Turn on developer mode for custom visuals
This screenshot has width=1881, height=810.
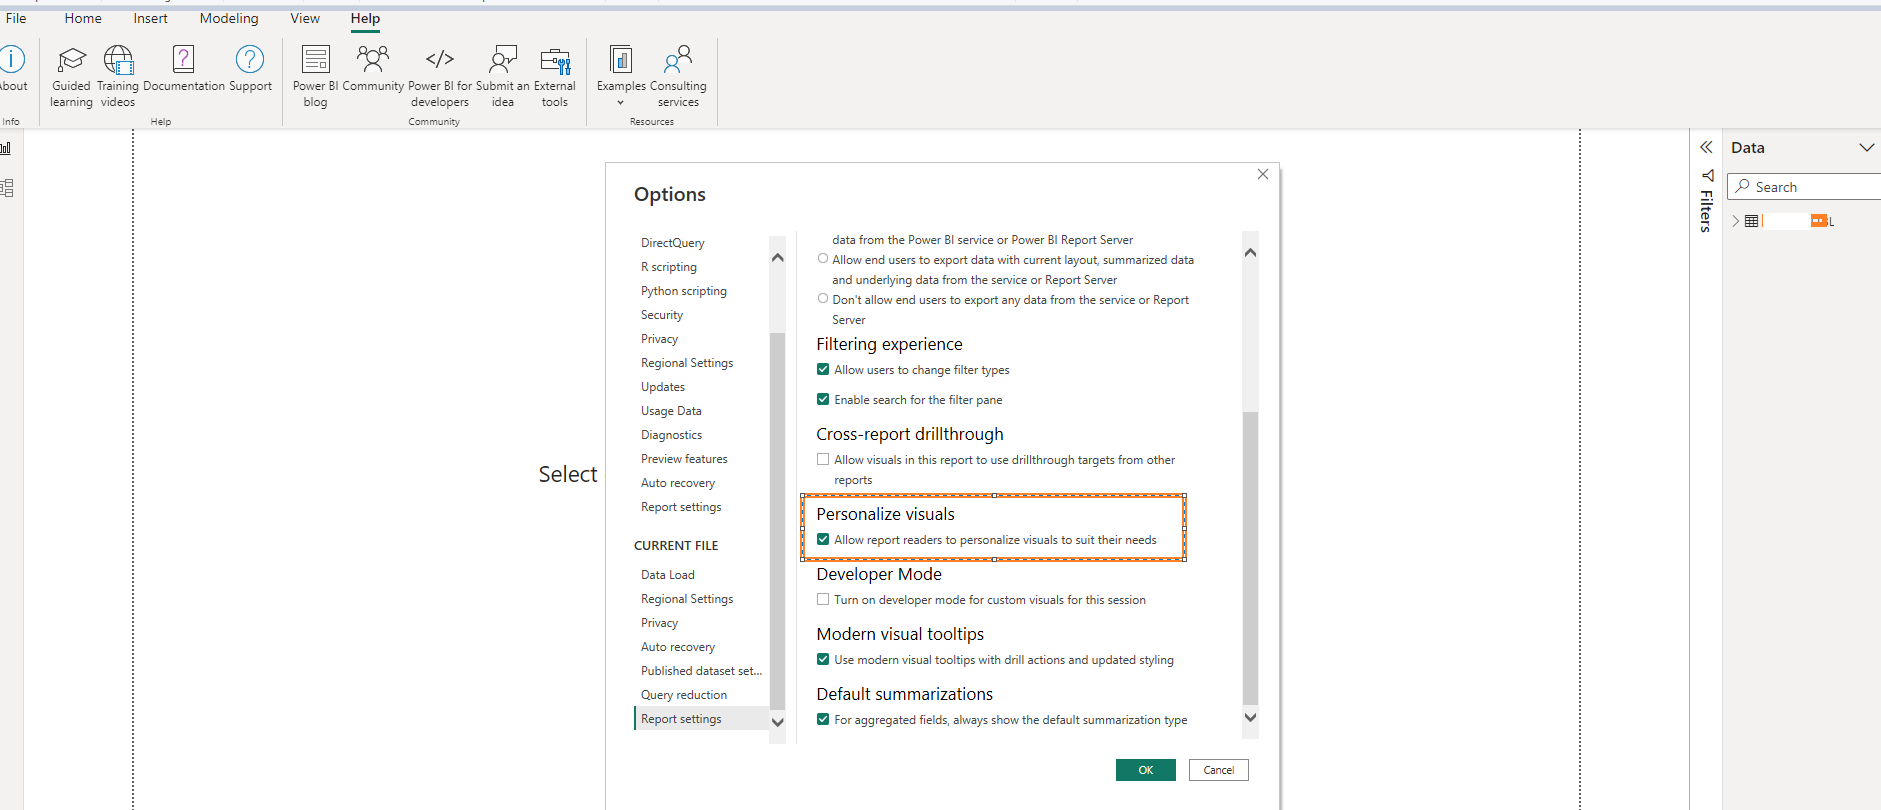tap(823, 600)
